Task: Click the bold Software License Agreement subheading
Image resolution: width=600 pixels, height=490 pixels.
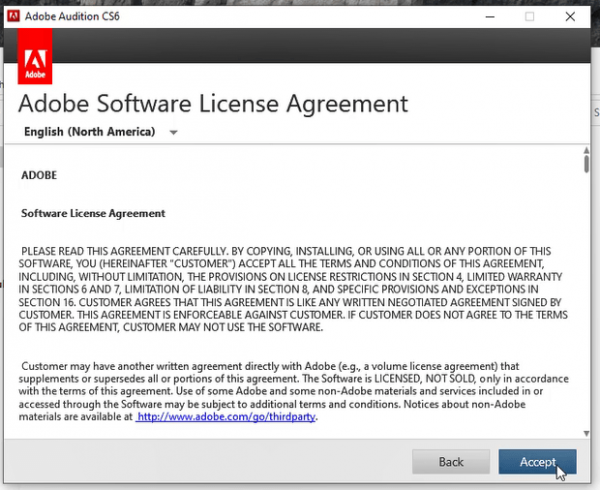Action: (93, 213)
